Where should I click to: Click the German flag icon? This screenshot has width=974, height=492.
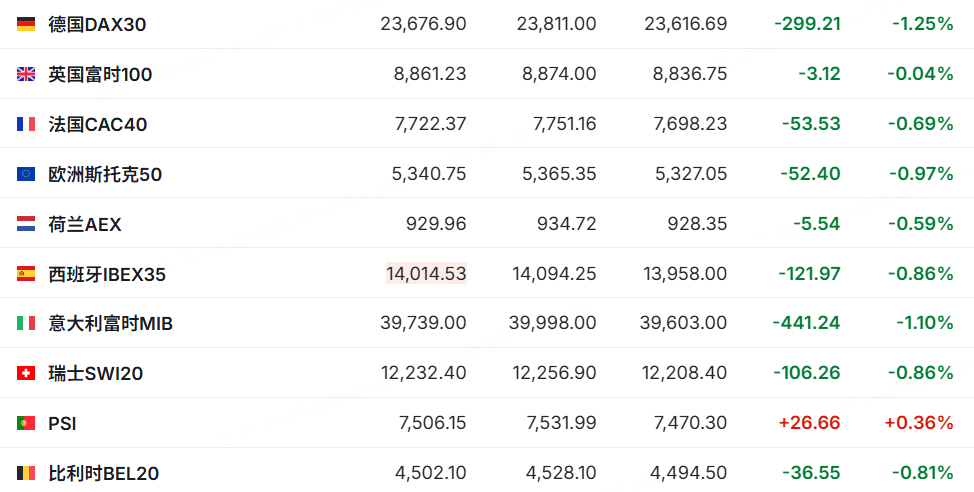click(25, 24)
